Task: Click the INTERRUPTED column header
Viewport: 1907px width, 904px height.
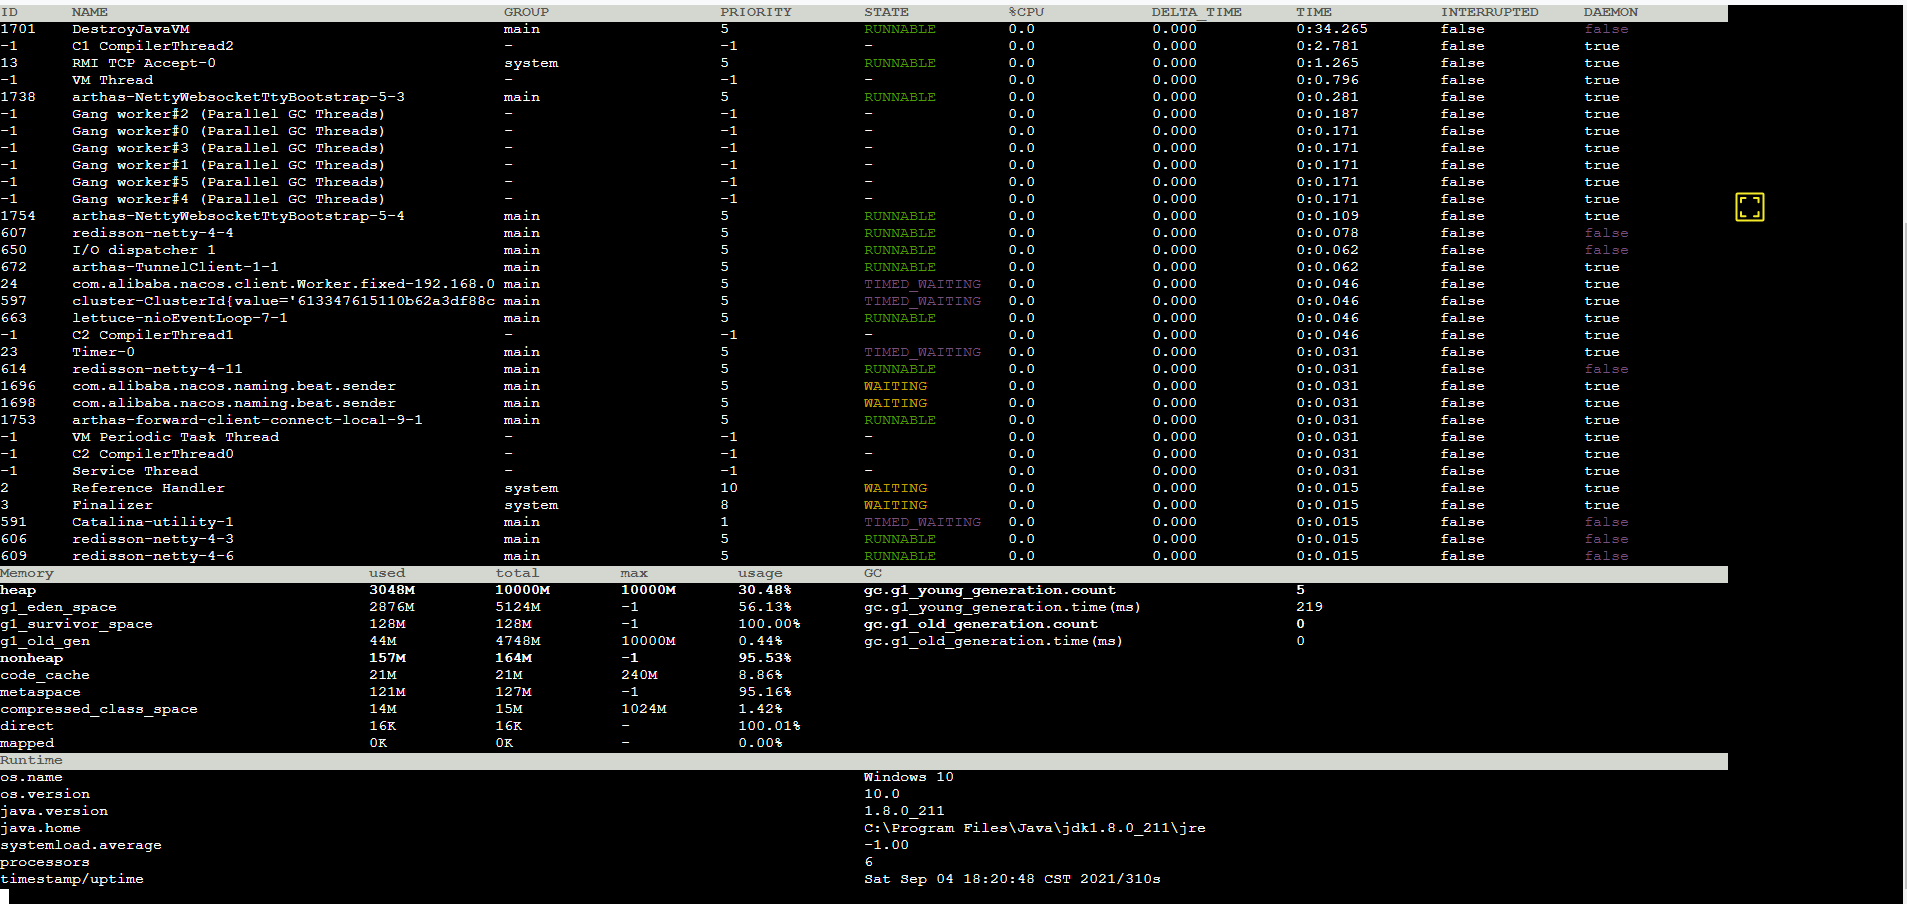Action: click(1489, 12)
